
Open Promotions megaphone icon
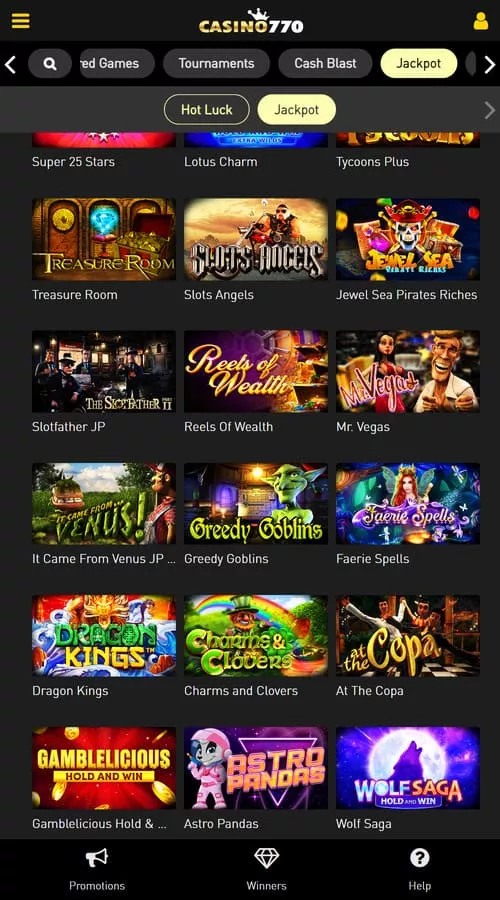[x=96, y=859]
